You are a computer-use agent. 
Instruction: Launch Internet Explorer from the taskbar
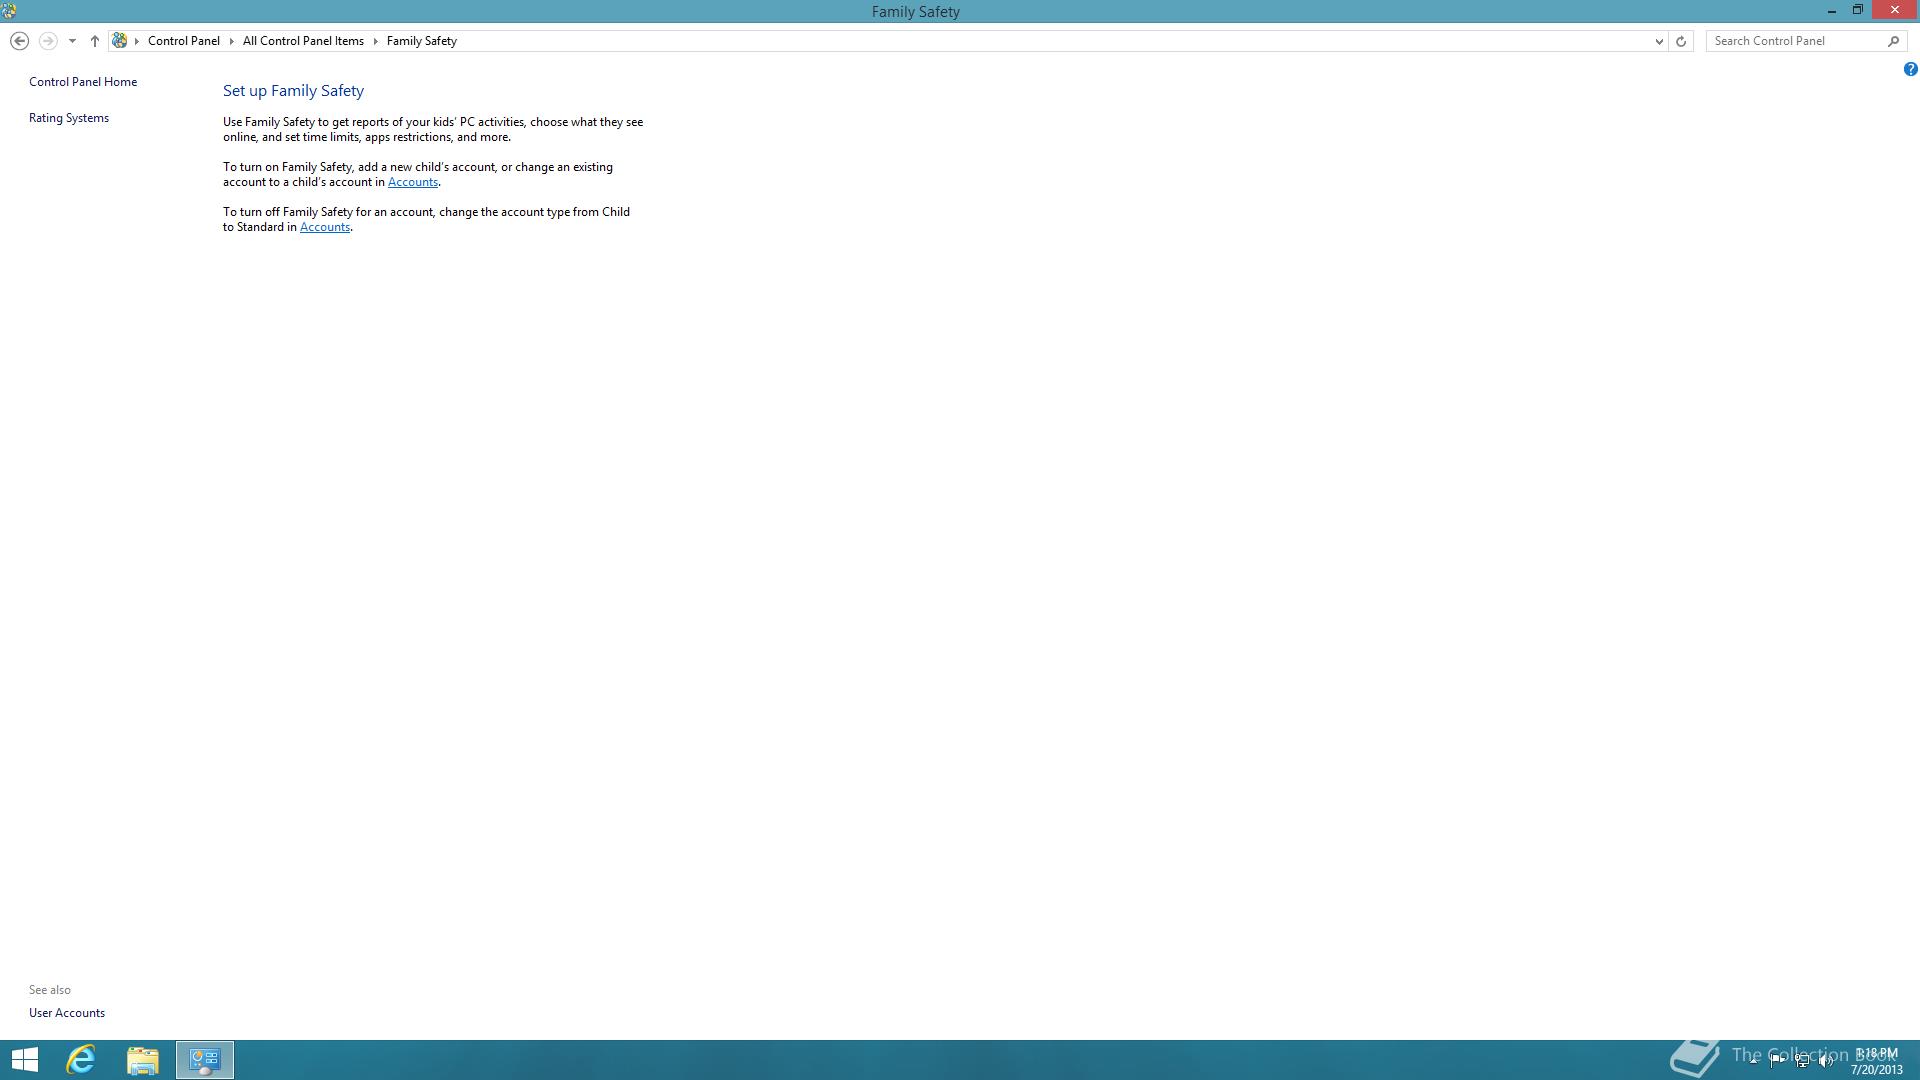pos(81,1060)
